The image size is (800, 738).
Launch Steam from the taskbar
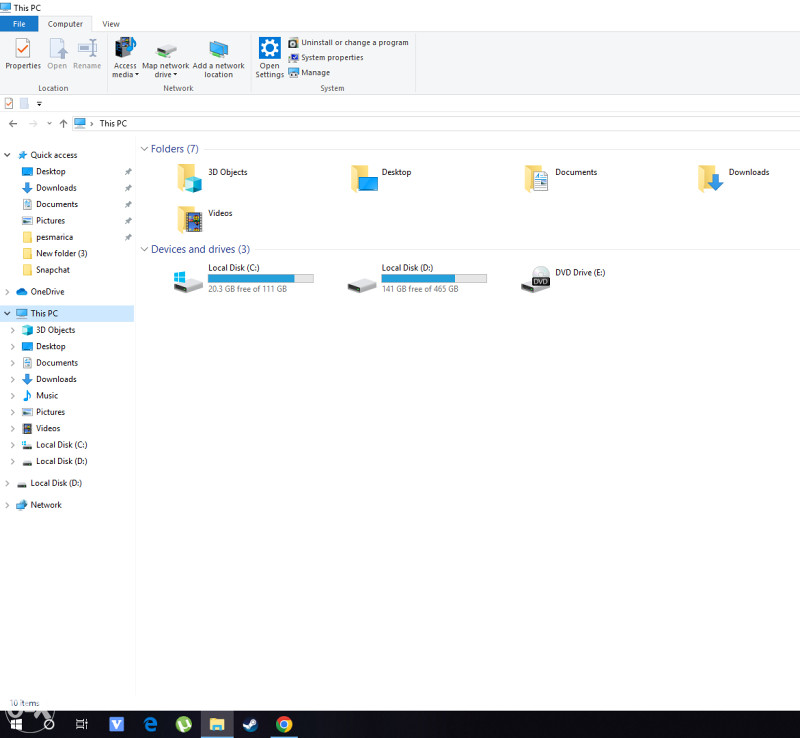tap(250, 723)
